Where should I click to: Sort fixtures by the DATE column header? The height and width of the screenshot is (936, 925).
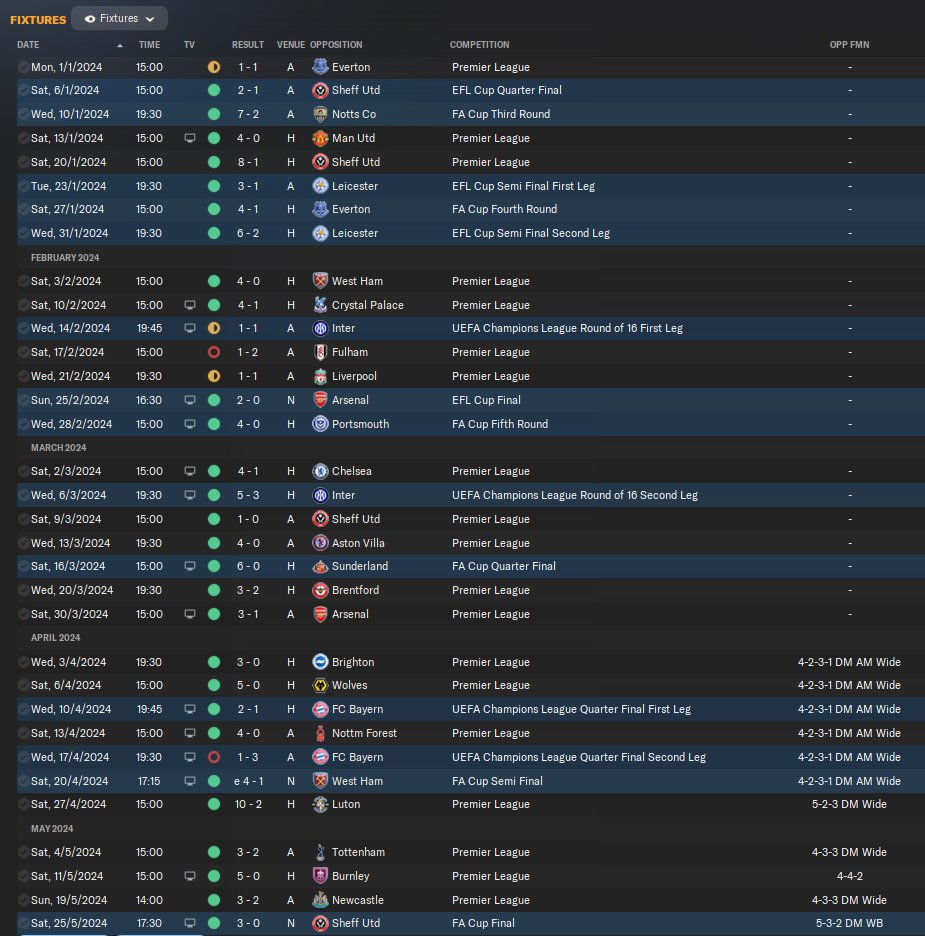[28, 45]
